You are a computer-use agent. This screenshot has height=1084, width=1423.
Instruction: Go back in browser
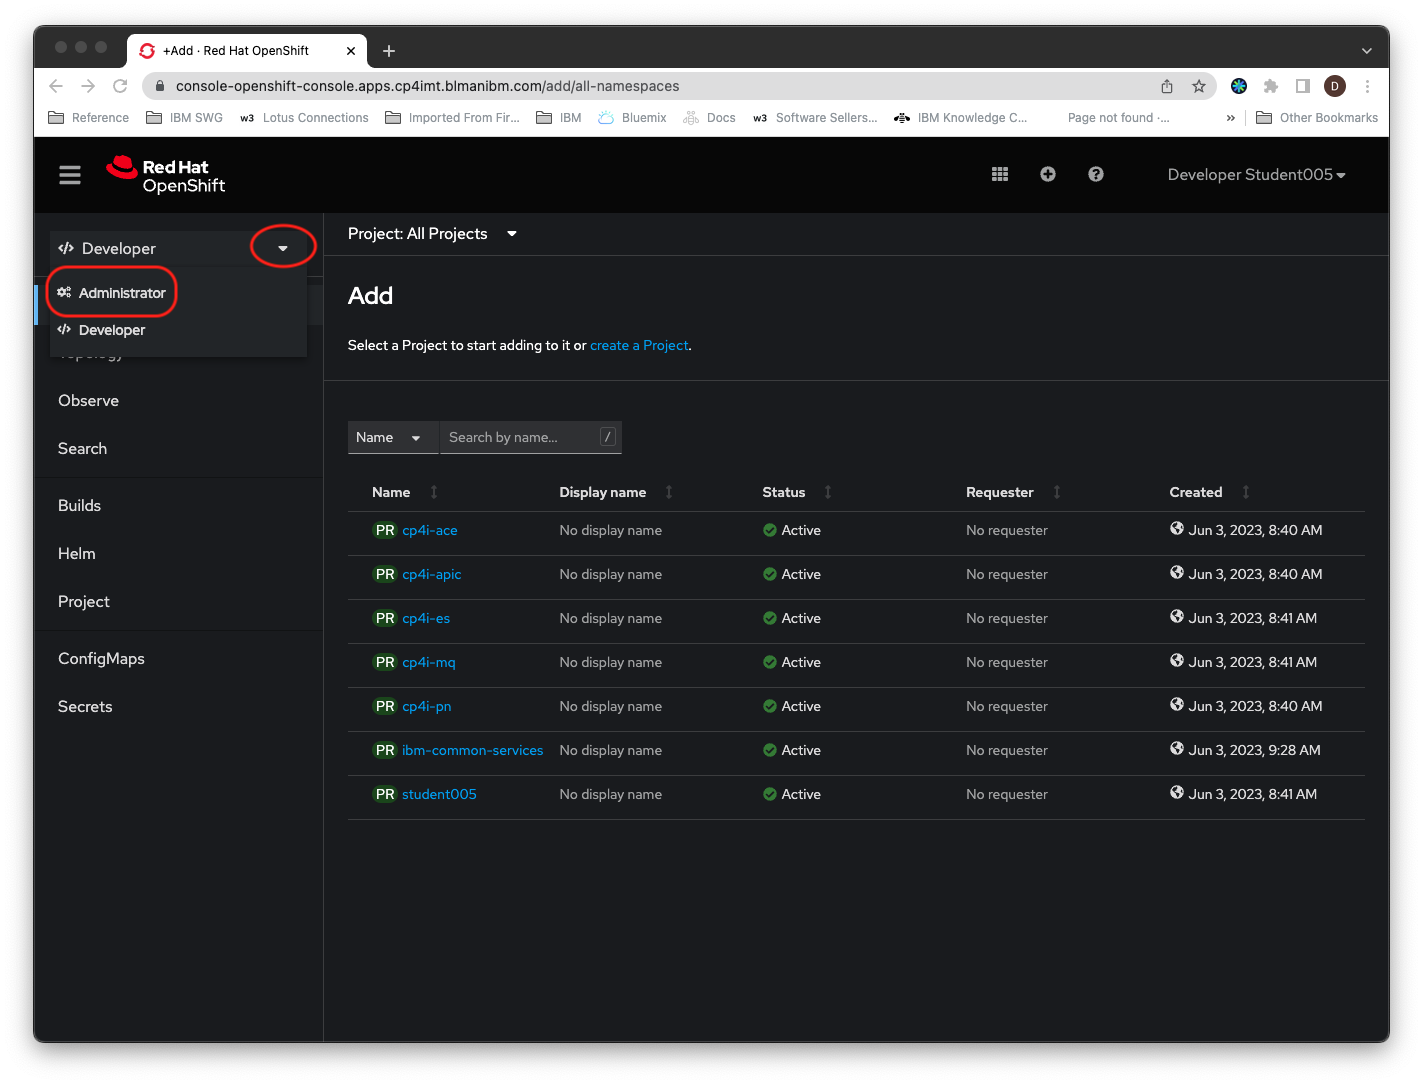56,86
